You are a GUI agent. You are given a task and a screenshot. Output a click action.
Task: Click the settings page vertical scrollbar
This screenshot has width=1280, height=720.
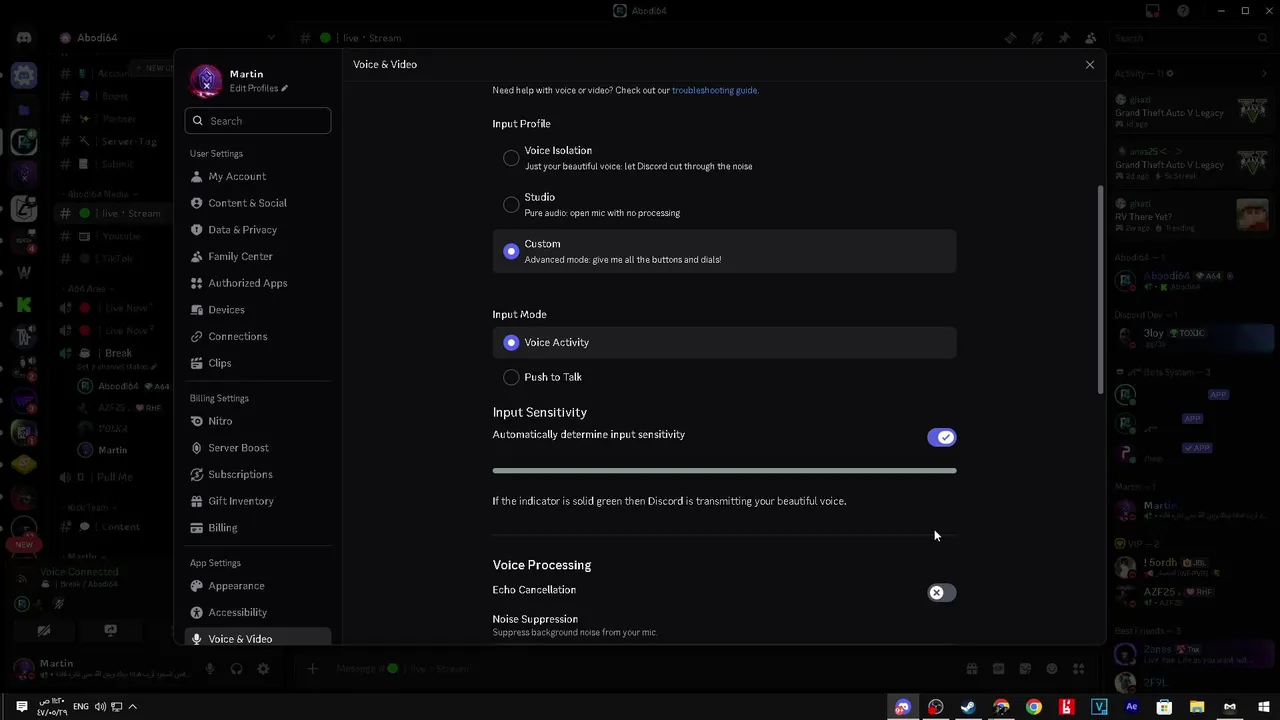point(1101,290)
